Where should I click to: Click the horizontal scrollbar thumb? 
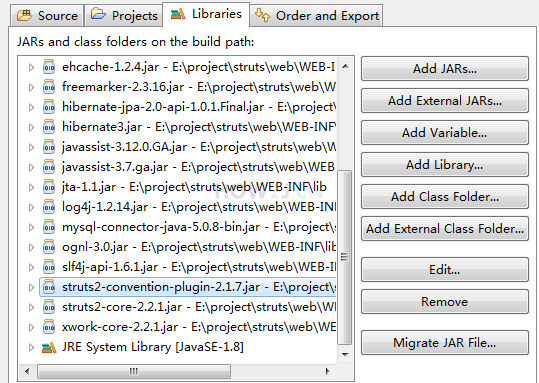pyautogui.click(x=134, y=371)
